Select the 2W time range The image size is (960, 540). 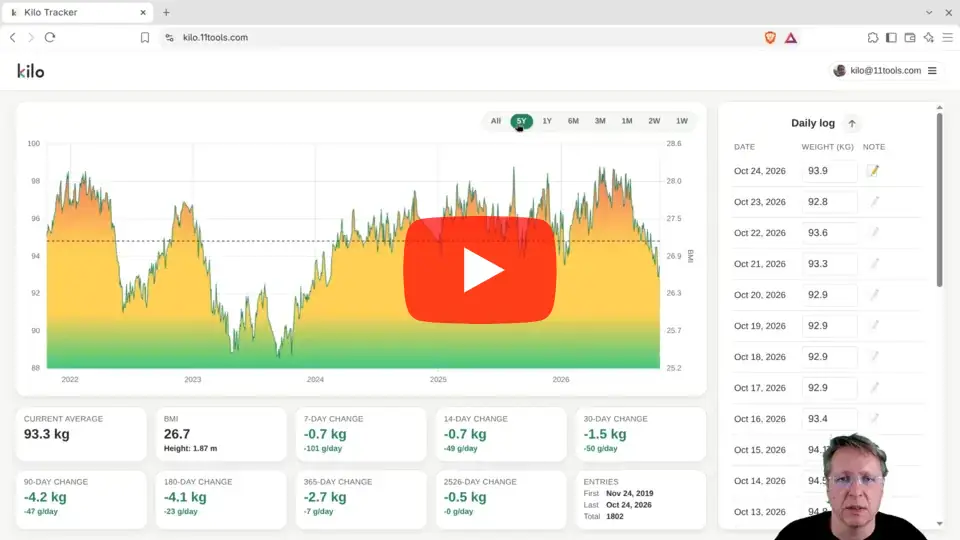click(x=654, y=121)
